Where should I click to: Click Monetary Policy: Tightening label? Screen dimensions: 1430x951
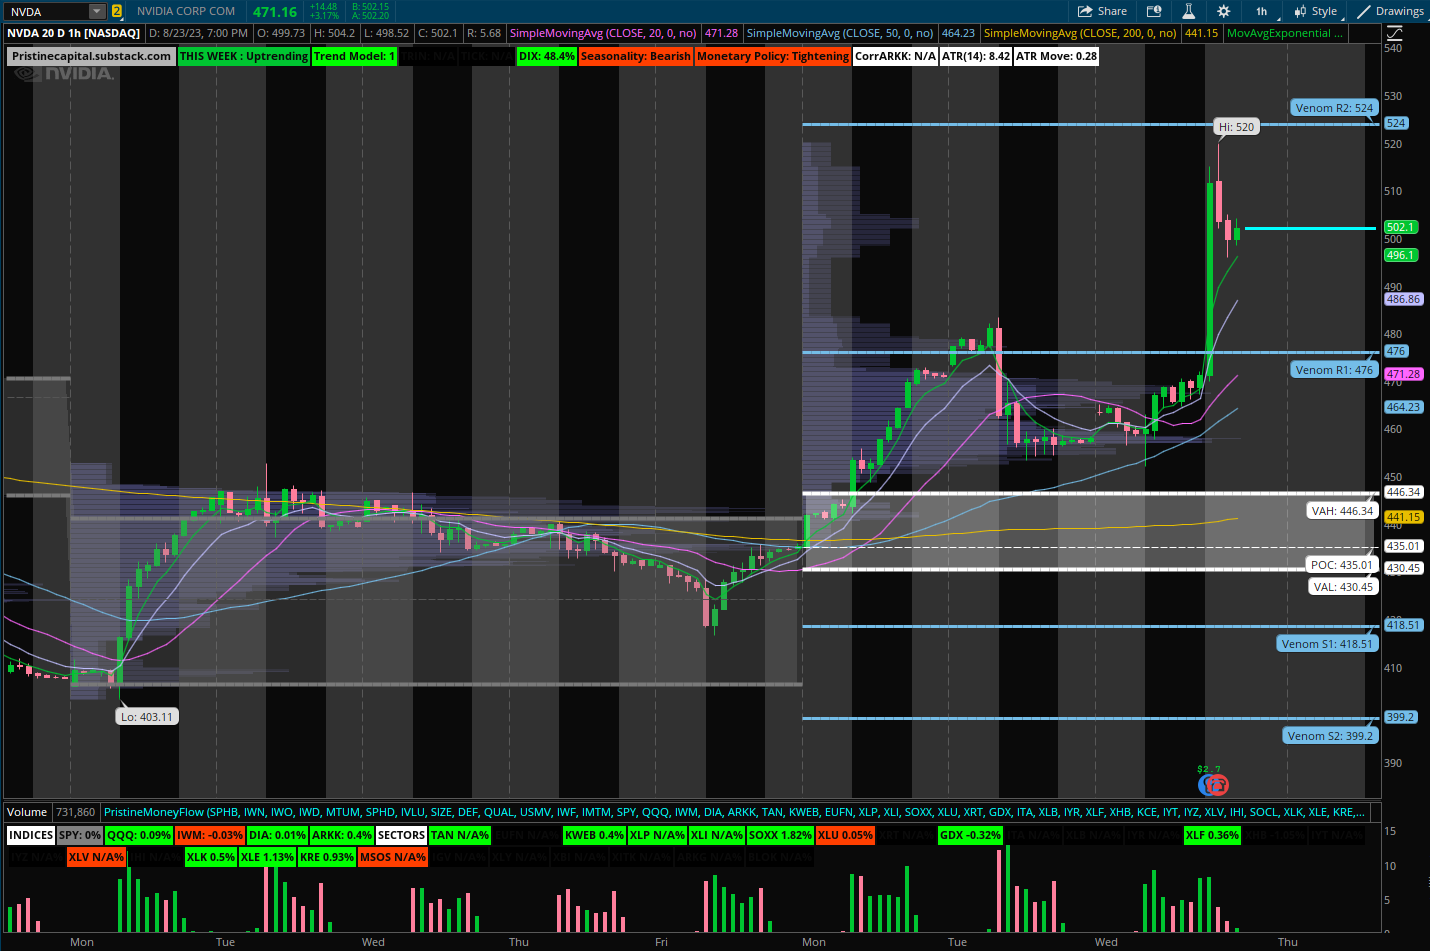click(773, 56)
